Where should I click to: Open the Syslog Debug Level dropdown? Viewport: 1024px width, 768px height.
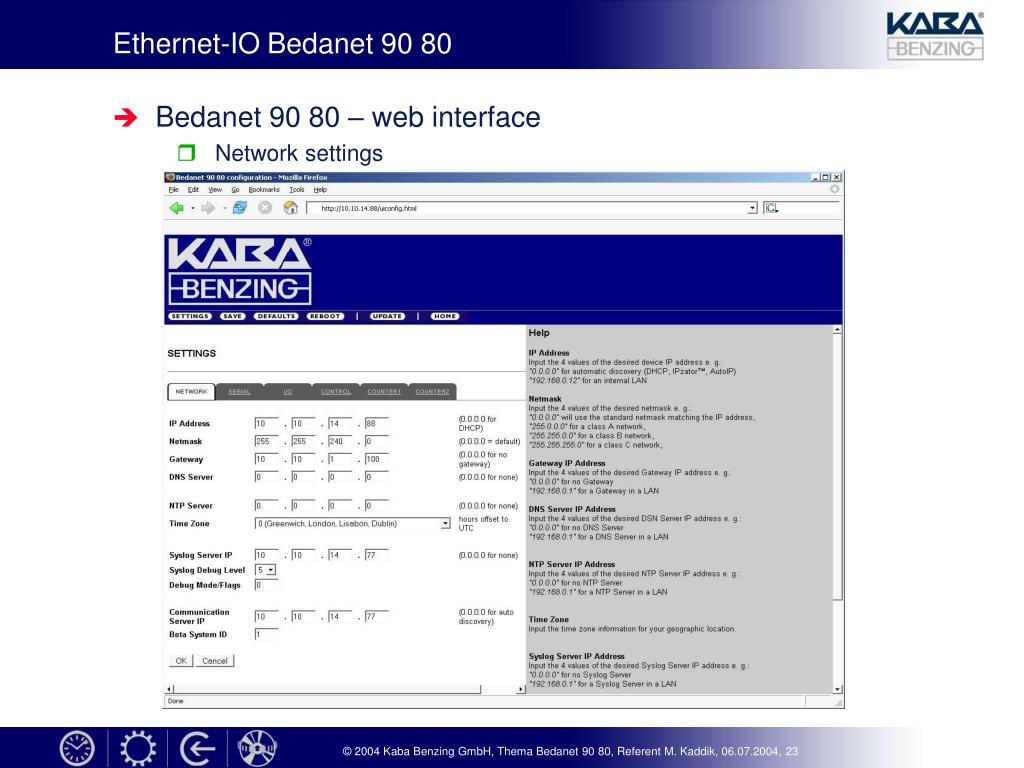tap(266, 570)
